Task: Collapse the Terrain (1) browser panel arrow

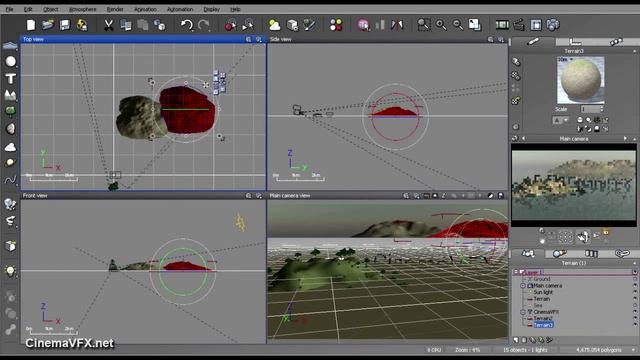Action: [x=634, y=263]
